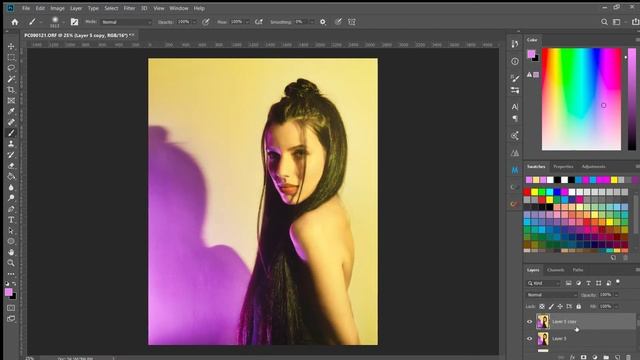Image resolution: width=640 pixels, height=360 pixels.
Task: Open the Paragraph panel icon
Action: coord(515,118)
